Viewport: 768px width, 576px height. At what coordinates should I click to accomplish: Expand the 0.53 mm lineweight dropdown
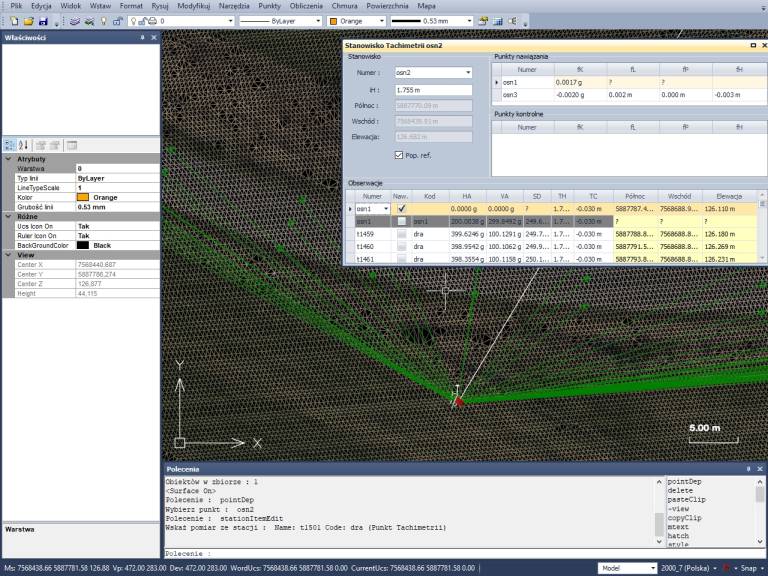(x=468, y=20)
